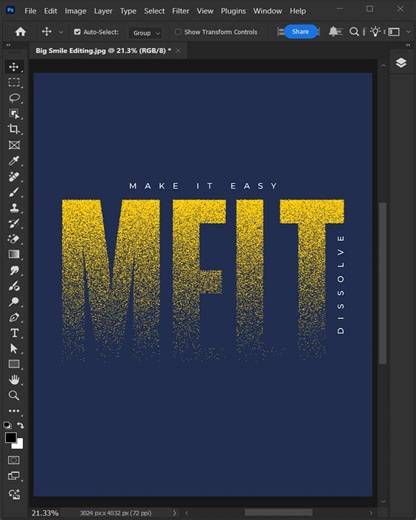416x520 pixels.
Task: Open the Layers panel icon
Action: pos(401,63)
